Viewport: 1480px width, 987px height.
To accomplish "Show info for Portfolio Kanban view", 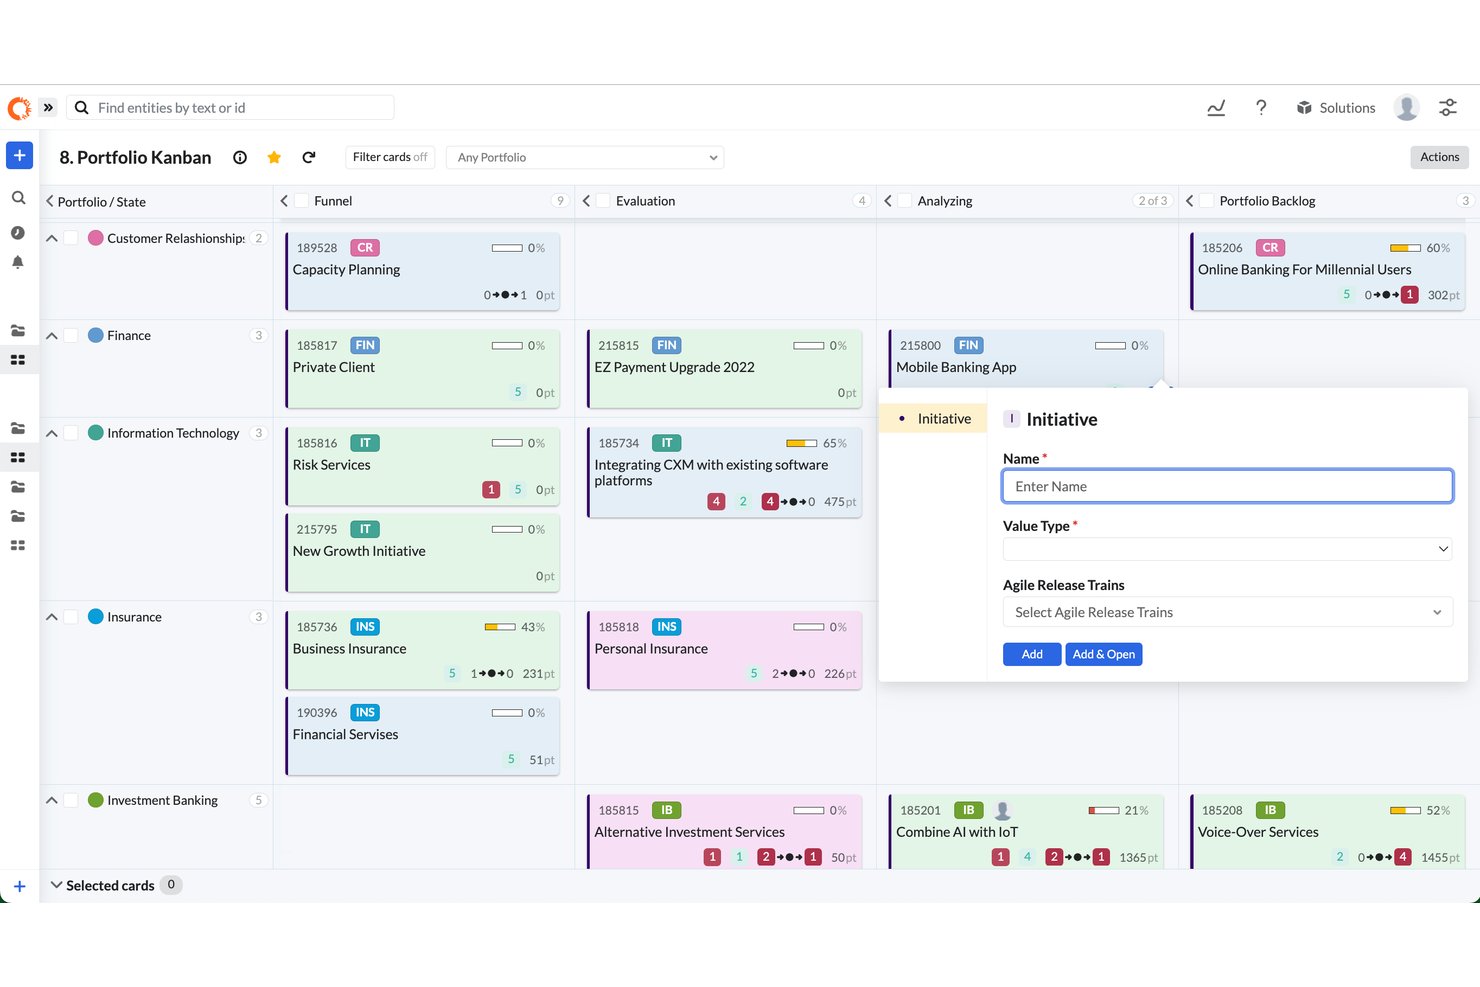I will 240,157.
